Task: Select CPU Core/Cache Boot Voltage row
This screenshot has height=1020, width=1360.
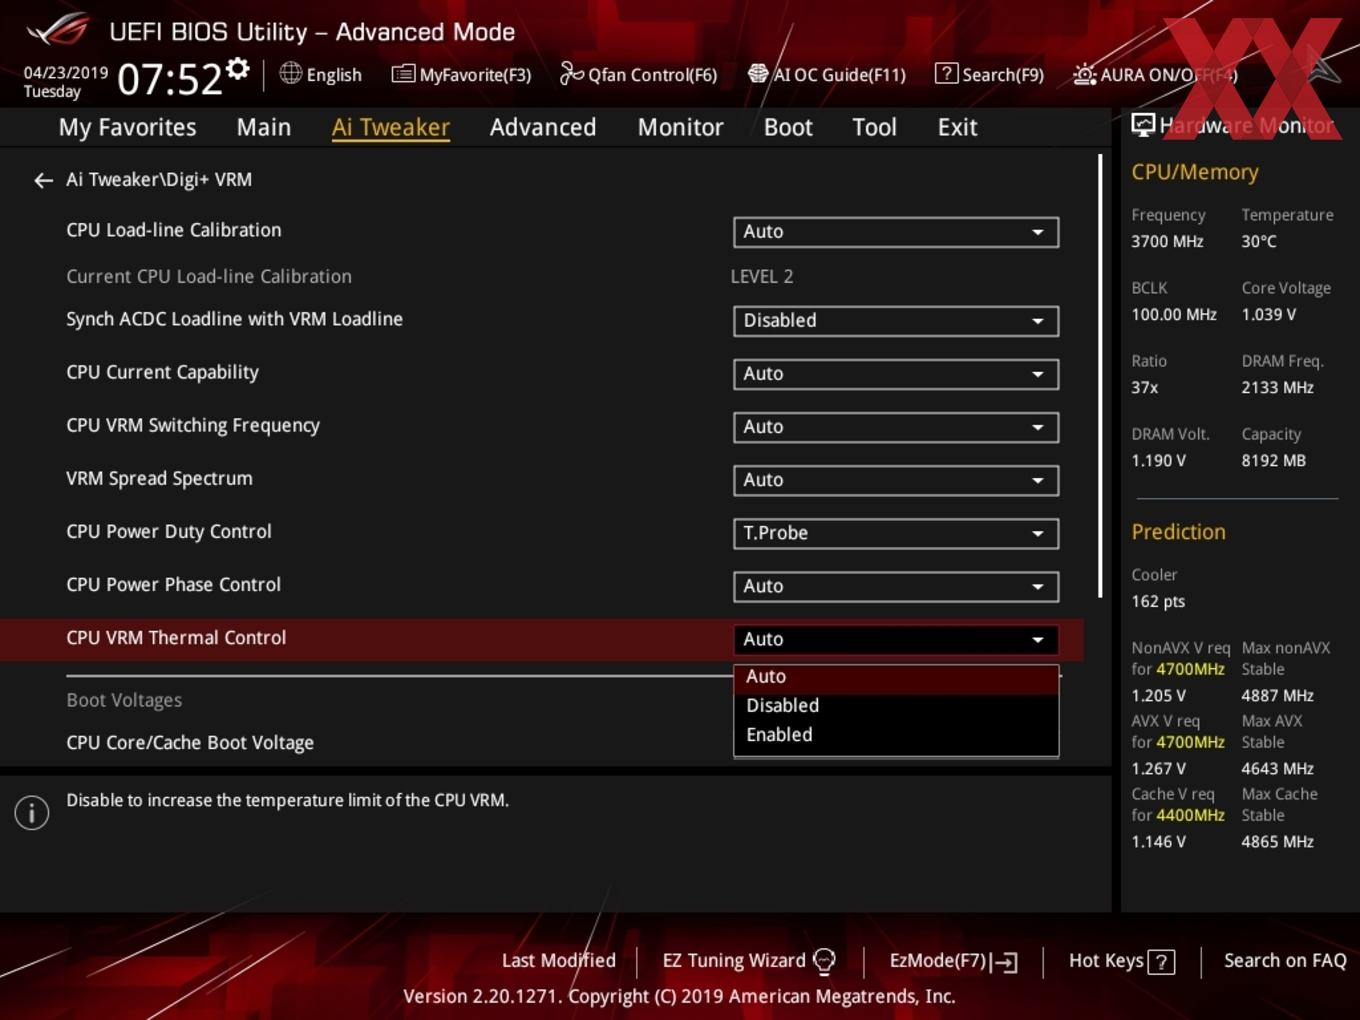Action: [190, 743]
